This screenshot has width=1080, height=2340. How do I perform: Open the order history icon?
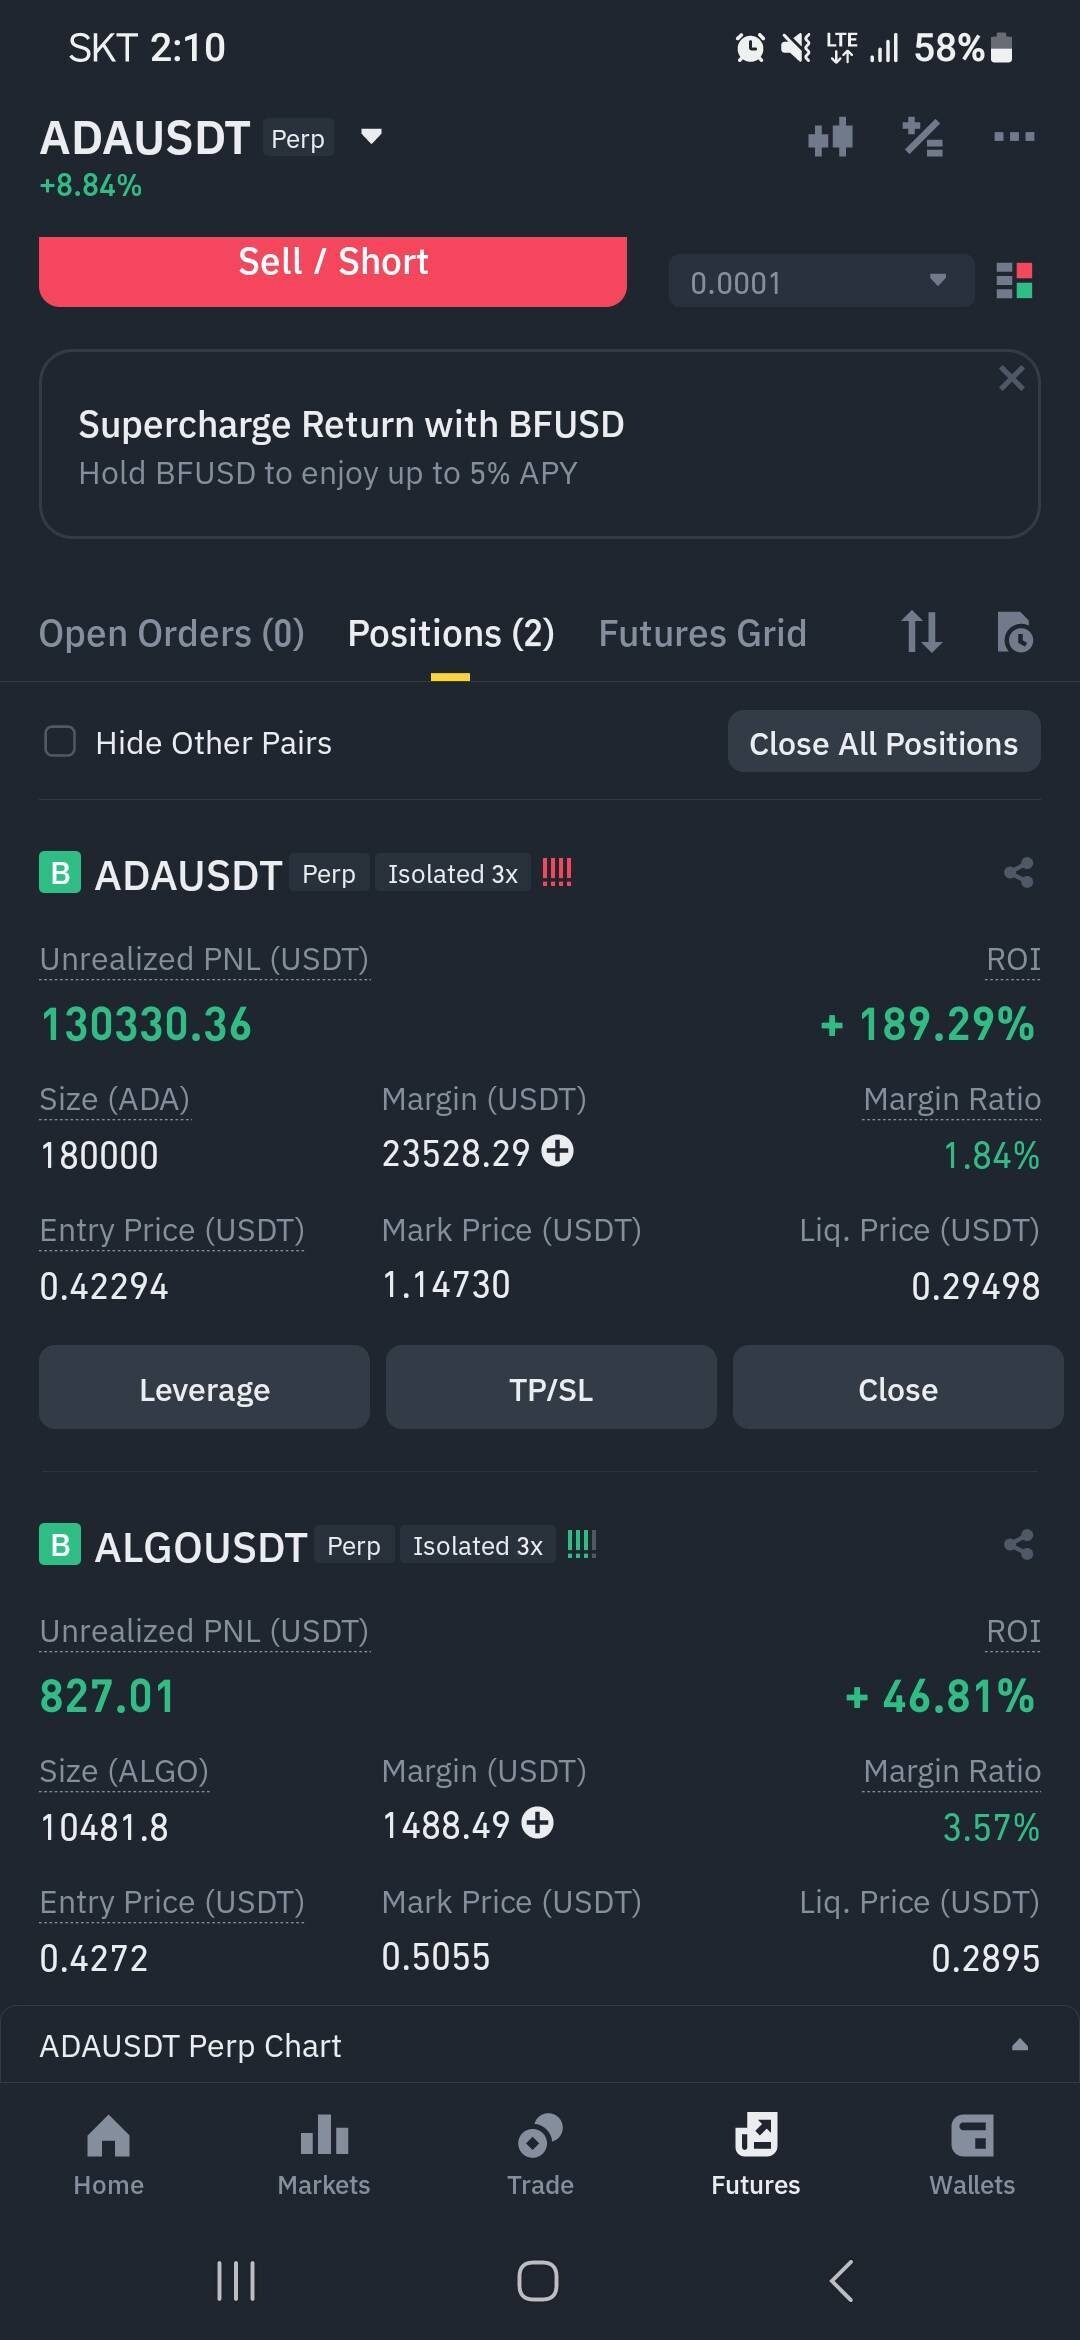pyautogui.click(x=1014, y=633)
